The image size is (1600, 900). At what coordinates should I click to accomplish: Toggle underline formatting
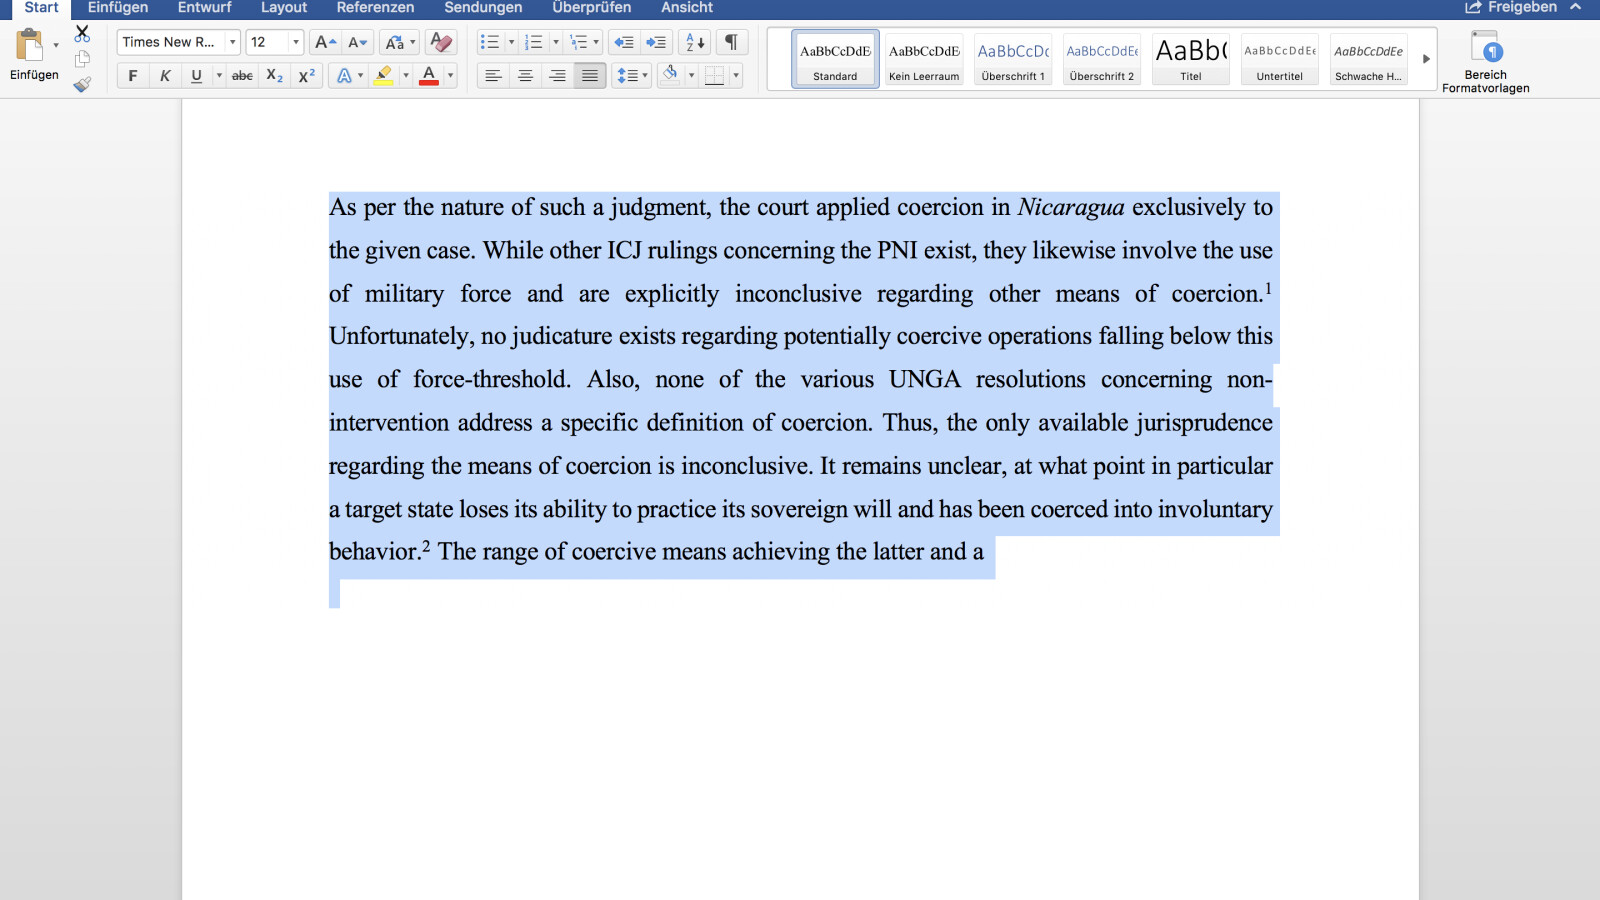[196, 76]
